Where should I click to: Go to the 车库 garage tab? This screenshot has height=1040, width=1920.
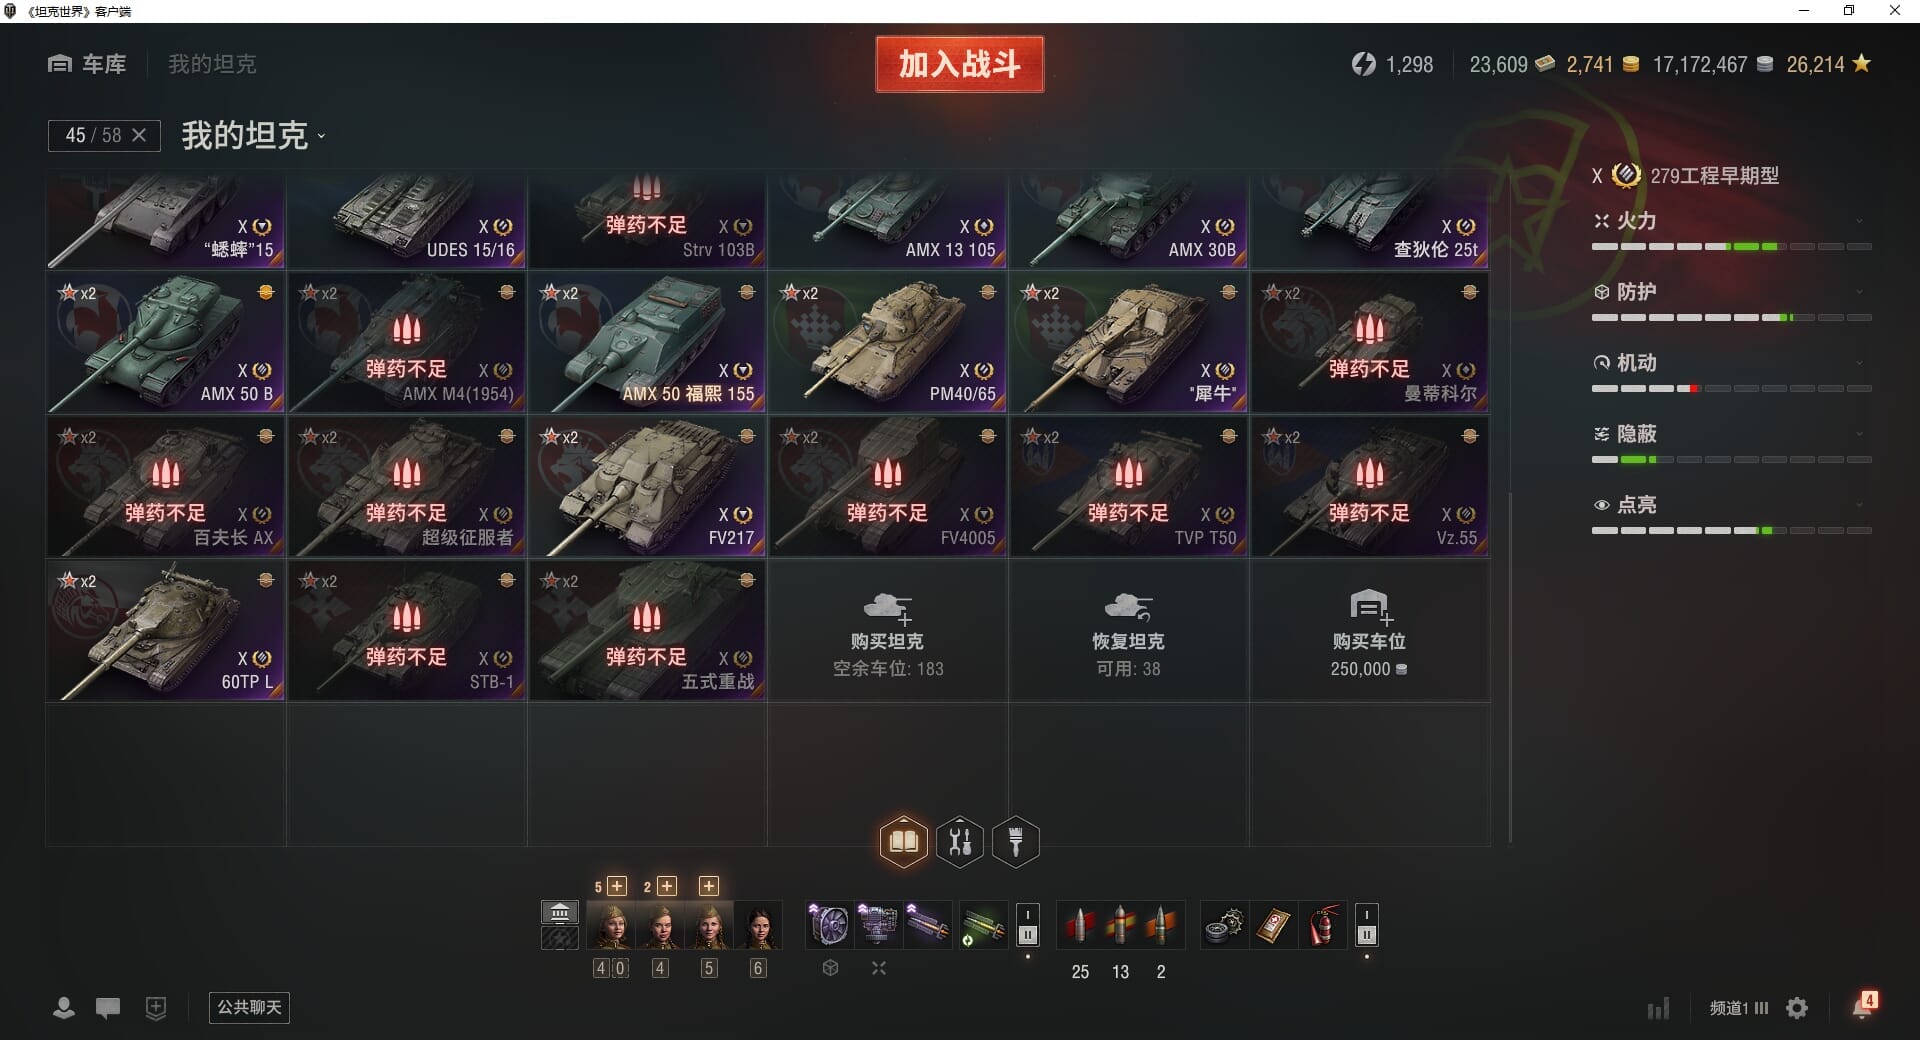click(x=87, y=64)
